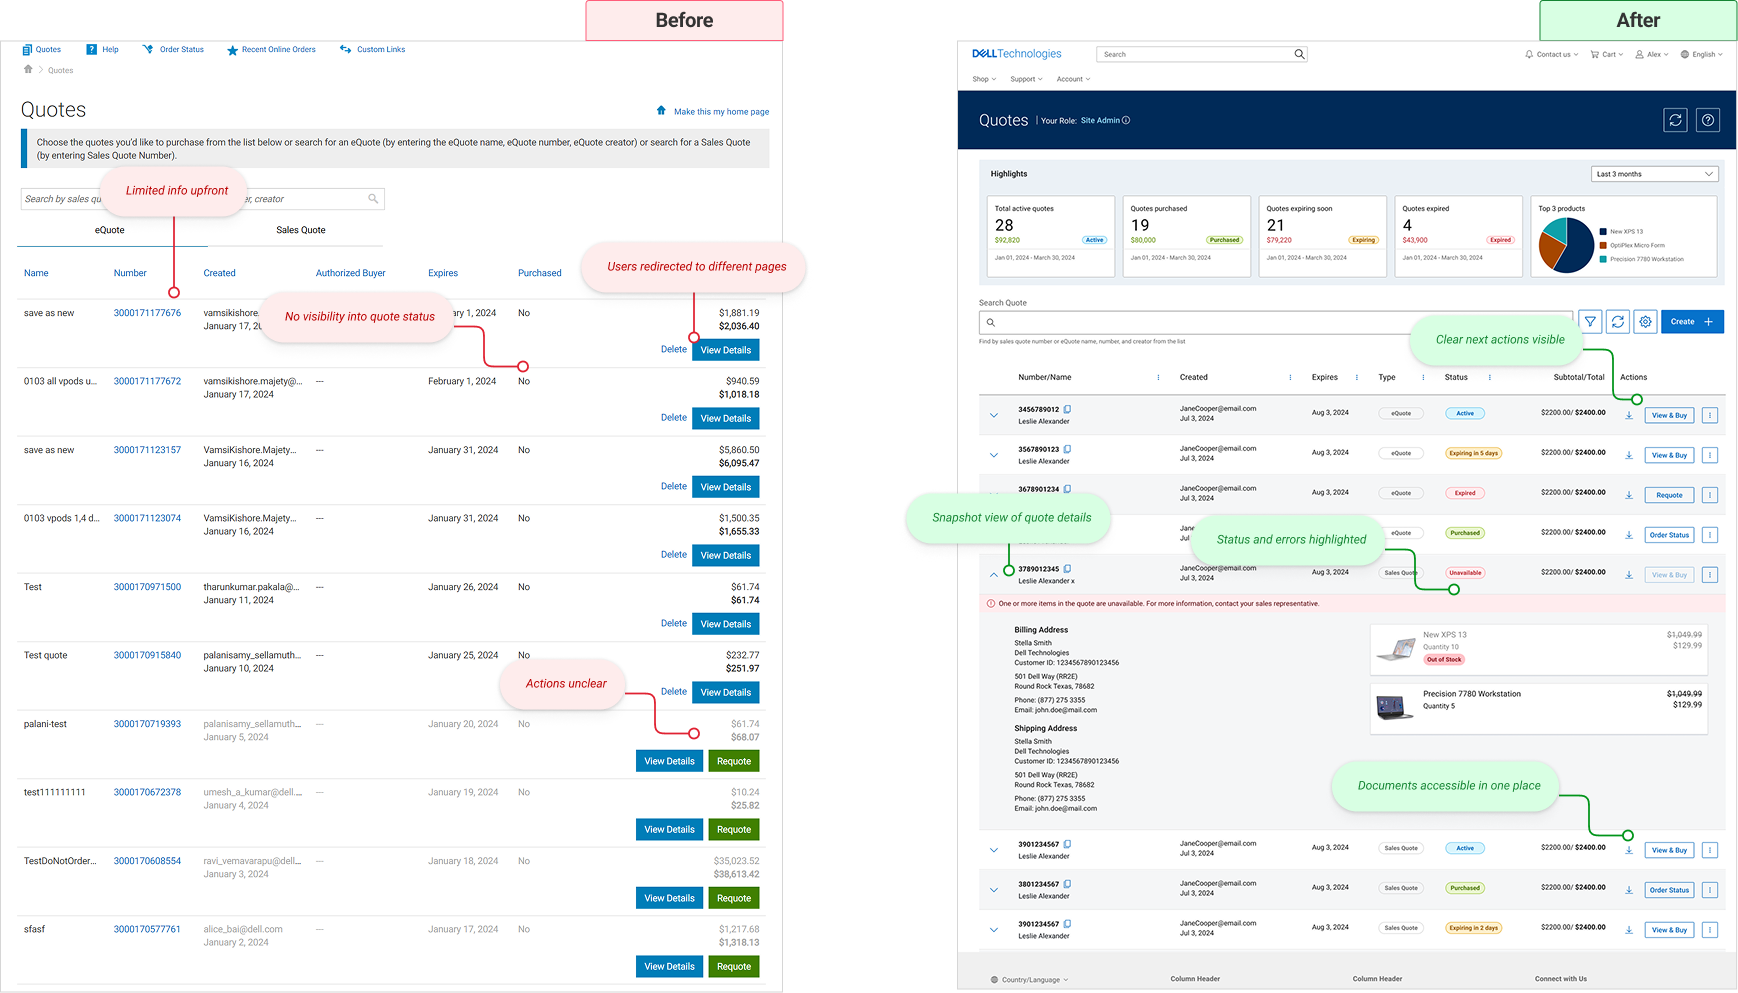Open Created column options menu in After view
Image resolution: width=1738 pixels, height=993 pixels.
[1290, 377]
